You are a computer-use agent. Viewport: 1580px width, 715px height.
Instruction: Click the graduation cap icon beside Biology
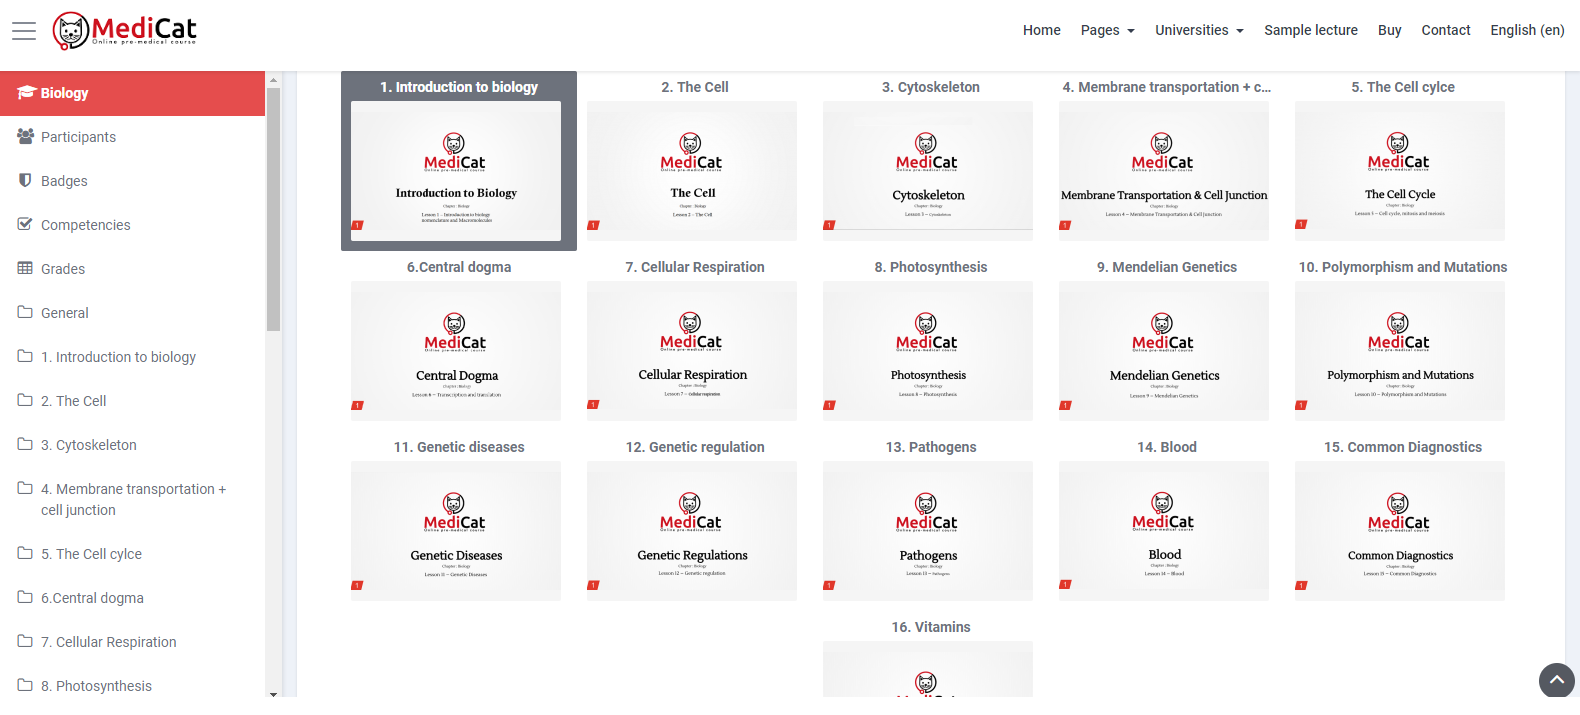[x=26, y=93]
